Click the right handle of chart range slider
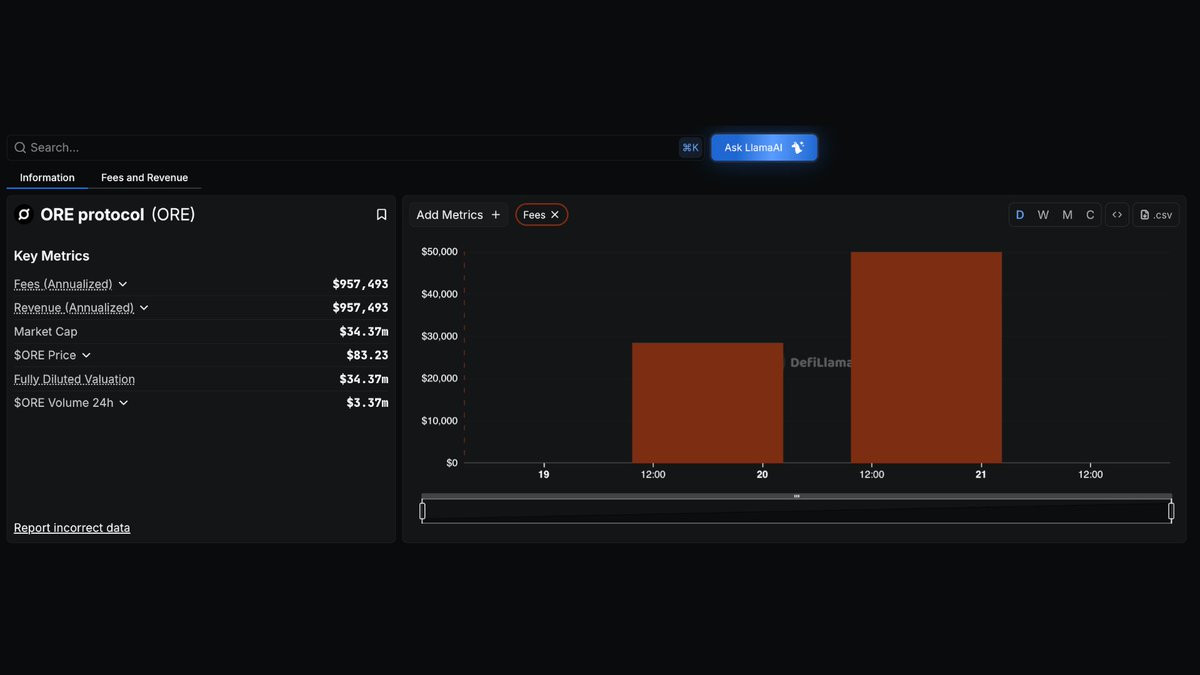The width and height of the screenshot is (1200, 675). (x=1171, y=511)
